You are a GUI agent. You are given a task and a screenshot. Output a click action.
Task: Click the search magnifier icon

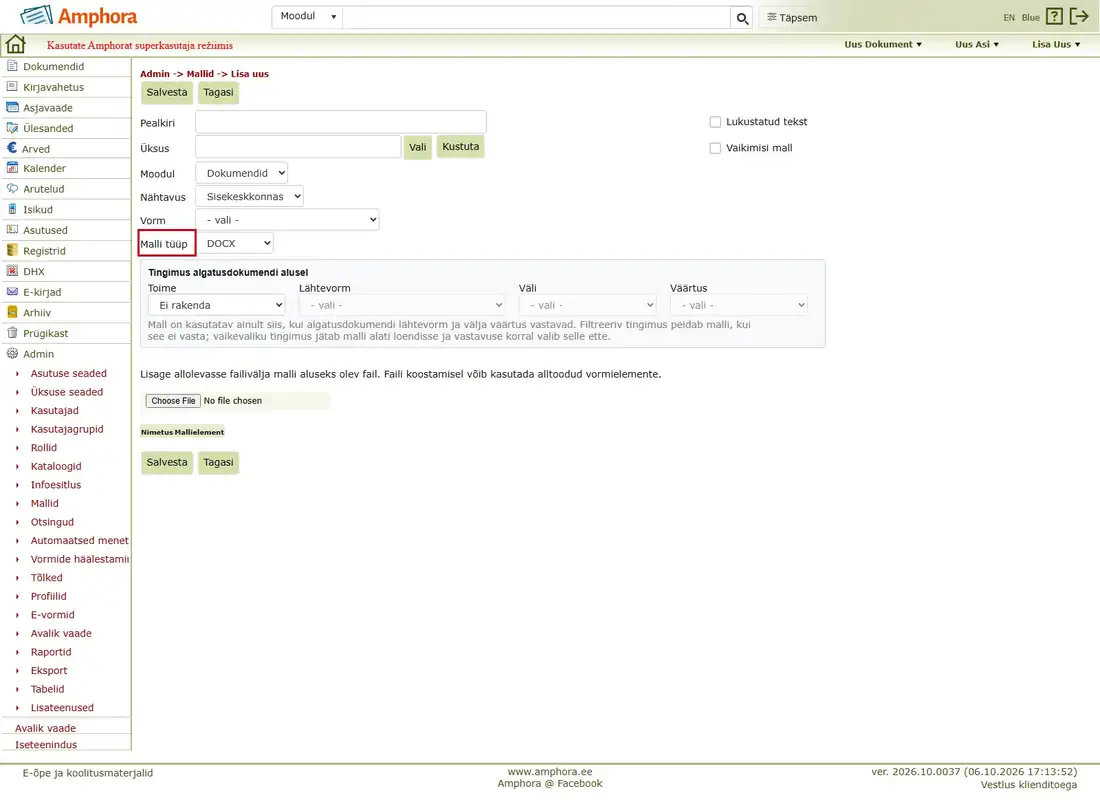[x=742, y=18]
